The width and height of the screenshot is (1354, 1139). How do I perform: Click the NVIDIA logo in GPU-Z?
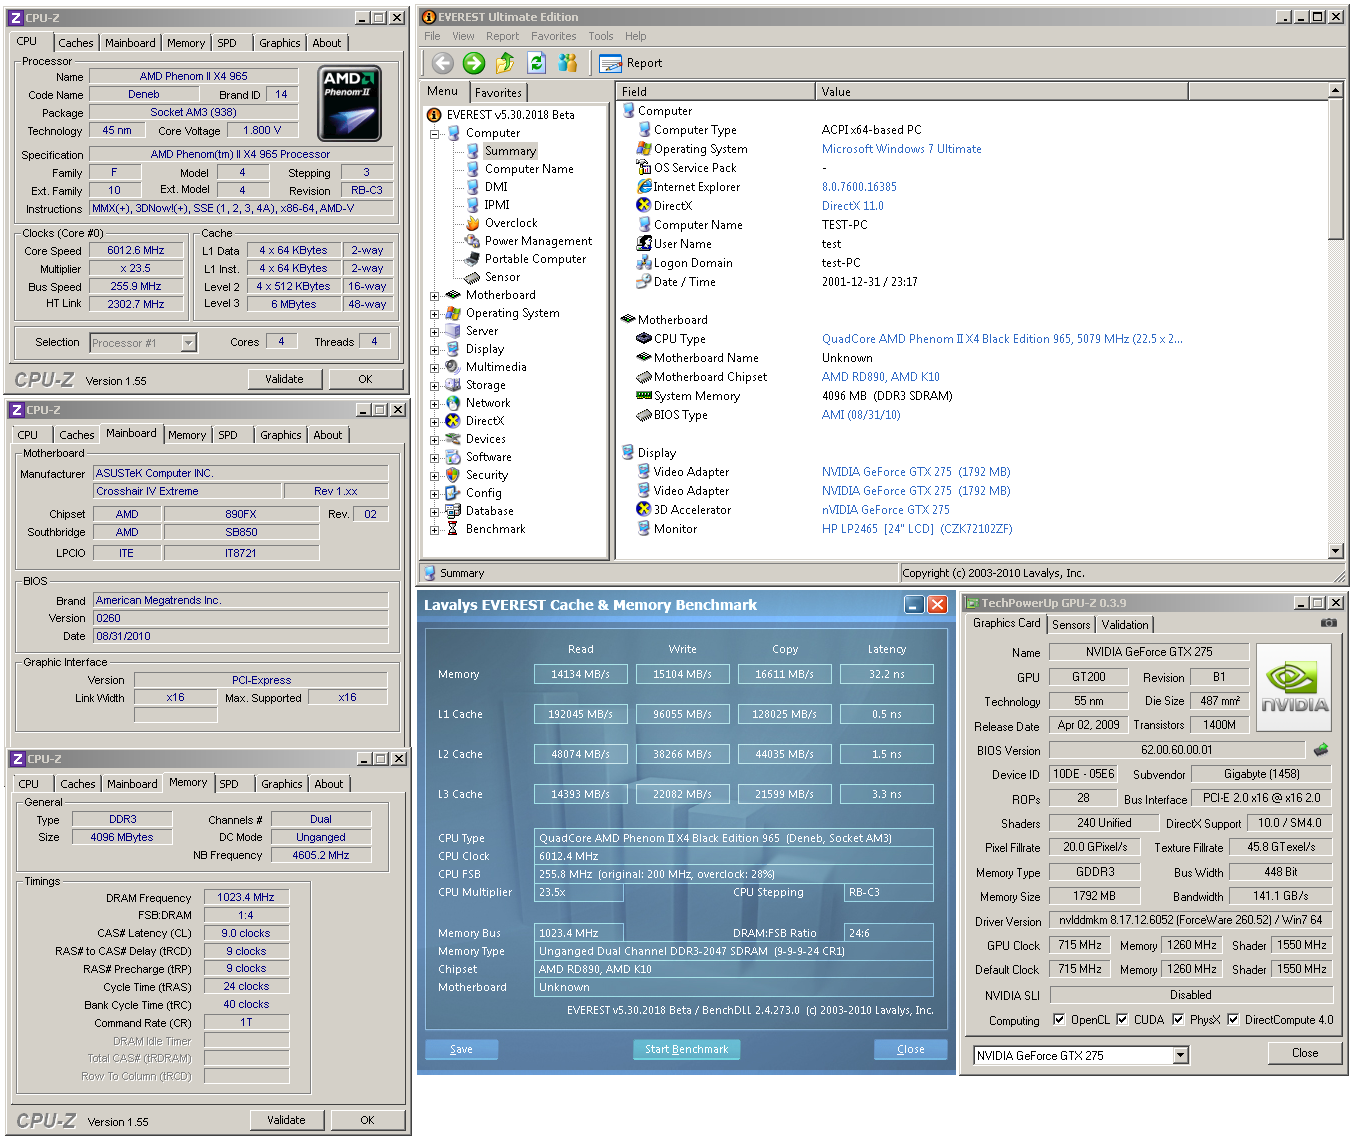(1293, 688)
